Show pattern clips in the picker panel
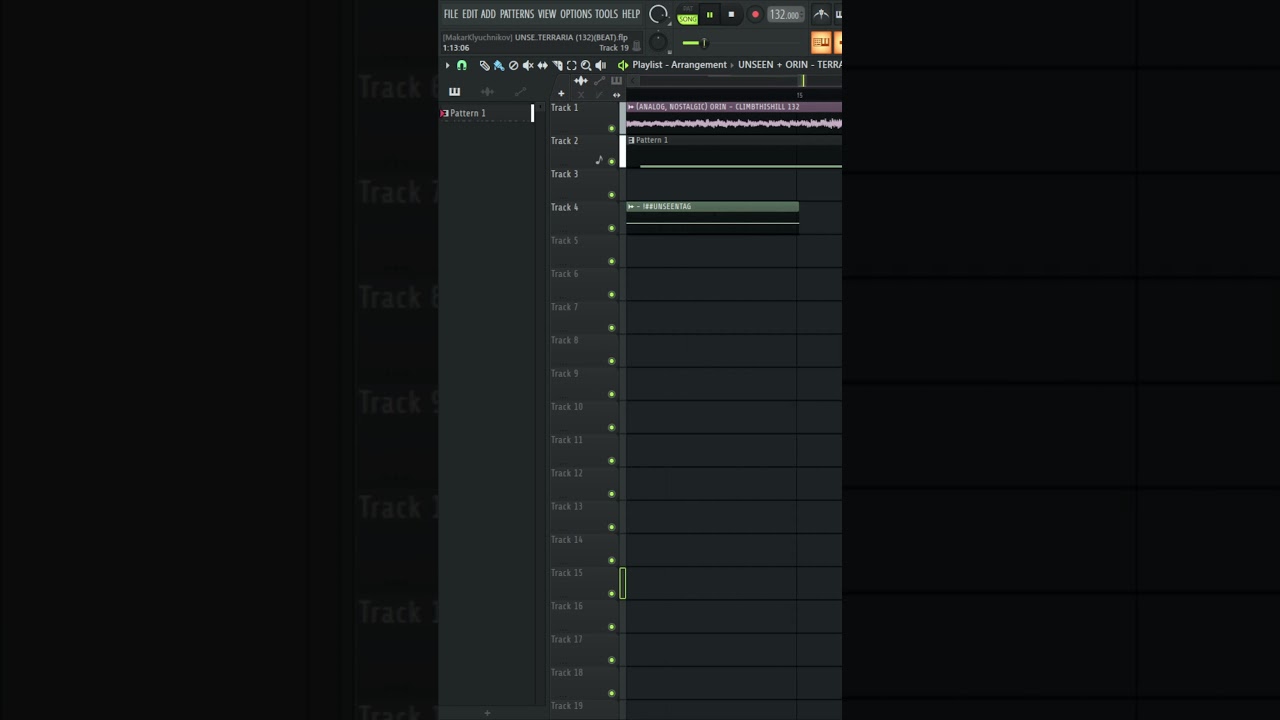This screenshot has height=720, width=1280. [x=455, y=92]
